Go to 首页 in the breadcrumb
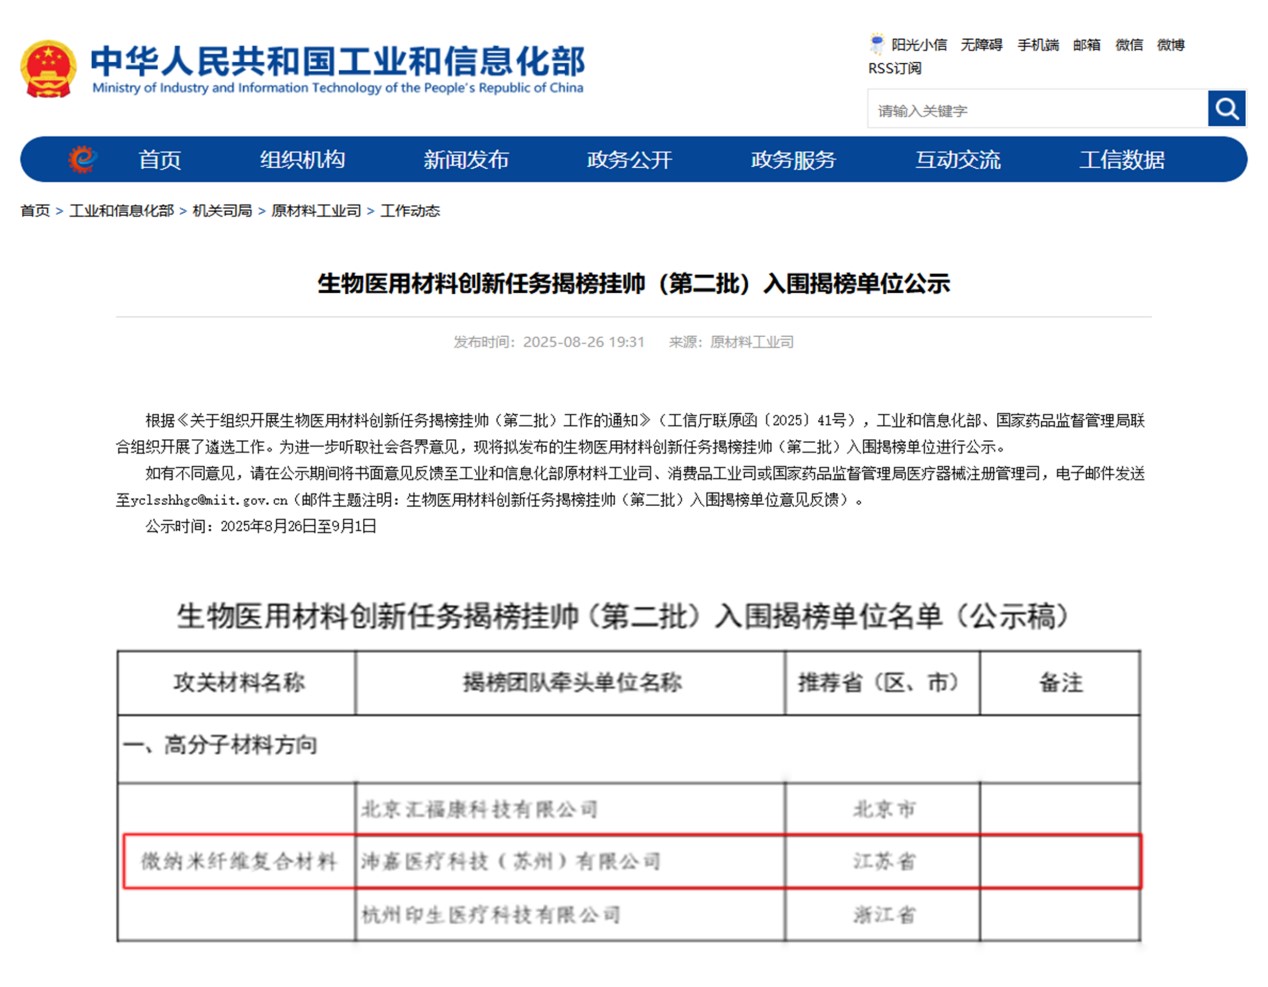The height and width of the screenshot is (987, 1268). coord(35,211)
